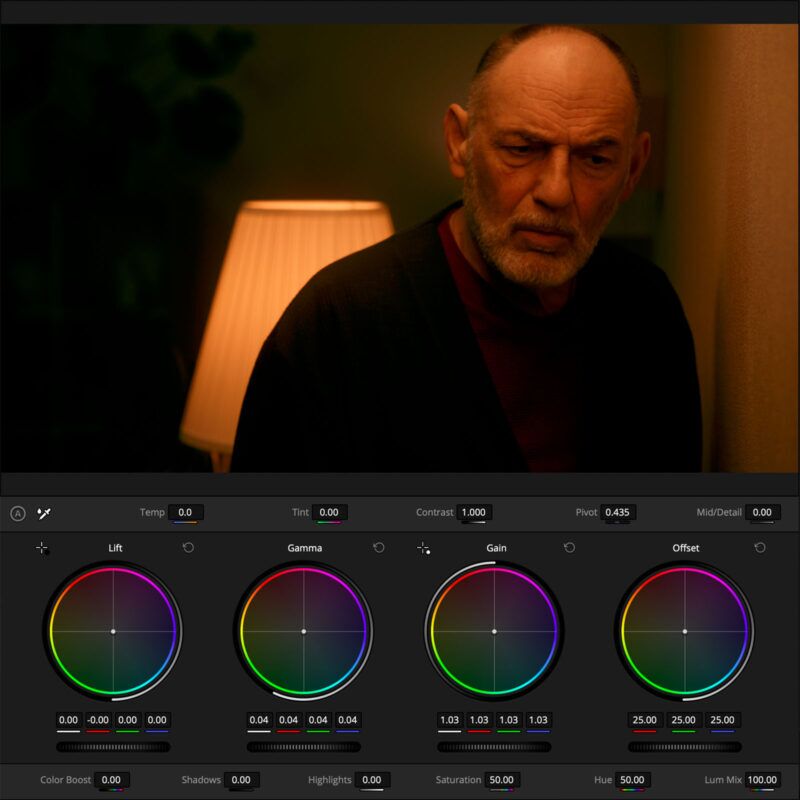This screenshot has width=800, height=800.
Task: Click the Color Boost value field
Action: tap(111, 780)
